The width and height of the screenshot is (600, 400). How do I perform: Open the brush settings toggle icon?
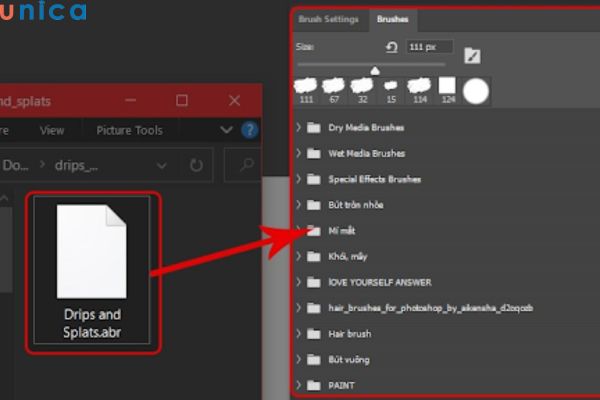pos(473,54)
